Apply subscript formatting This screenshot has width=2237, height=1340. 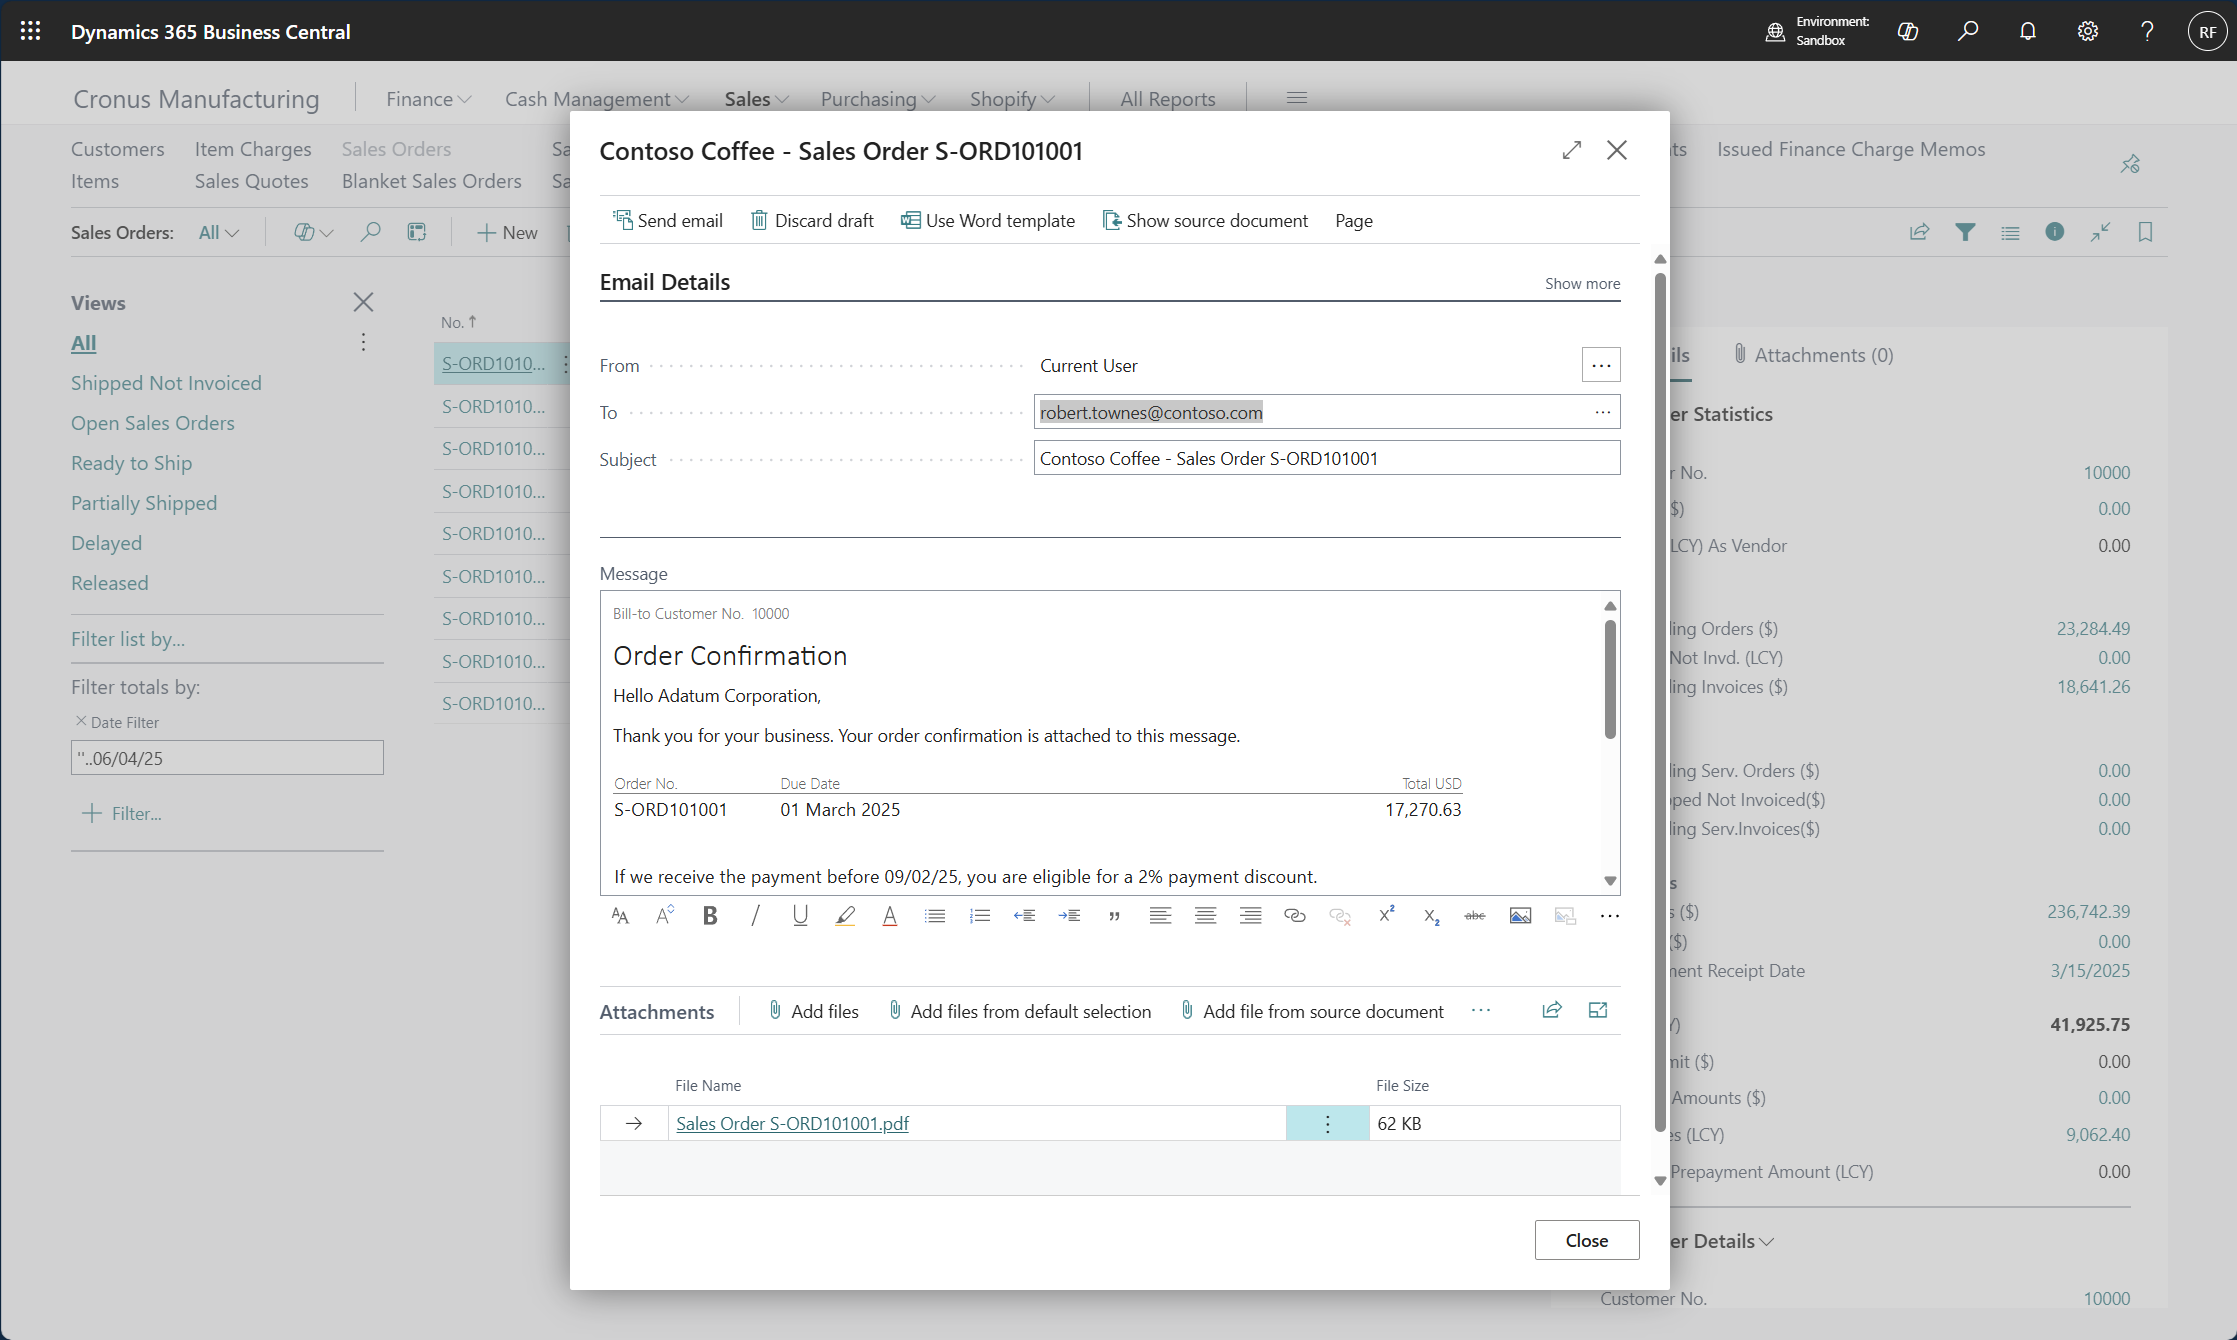pos(1431,915)
